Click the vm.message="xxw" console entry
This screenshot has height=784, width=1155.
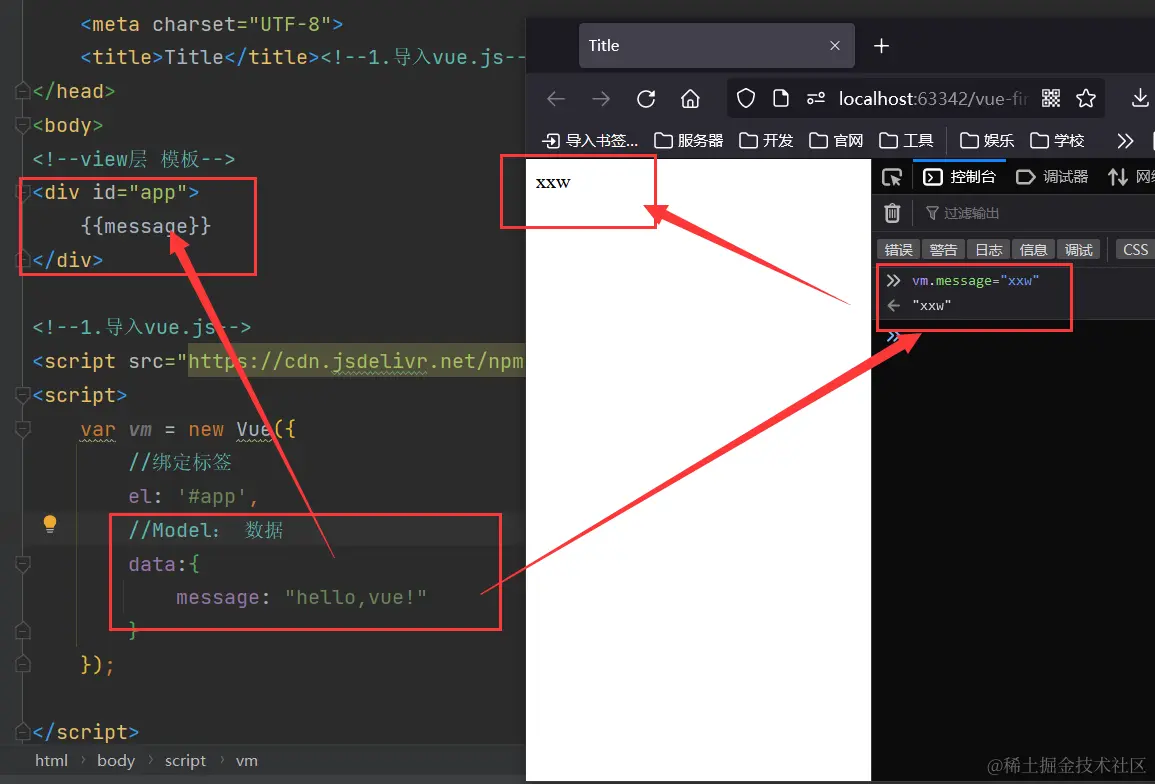tap(975, 281)
